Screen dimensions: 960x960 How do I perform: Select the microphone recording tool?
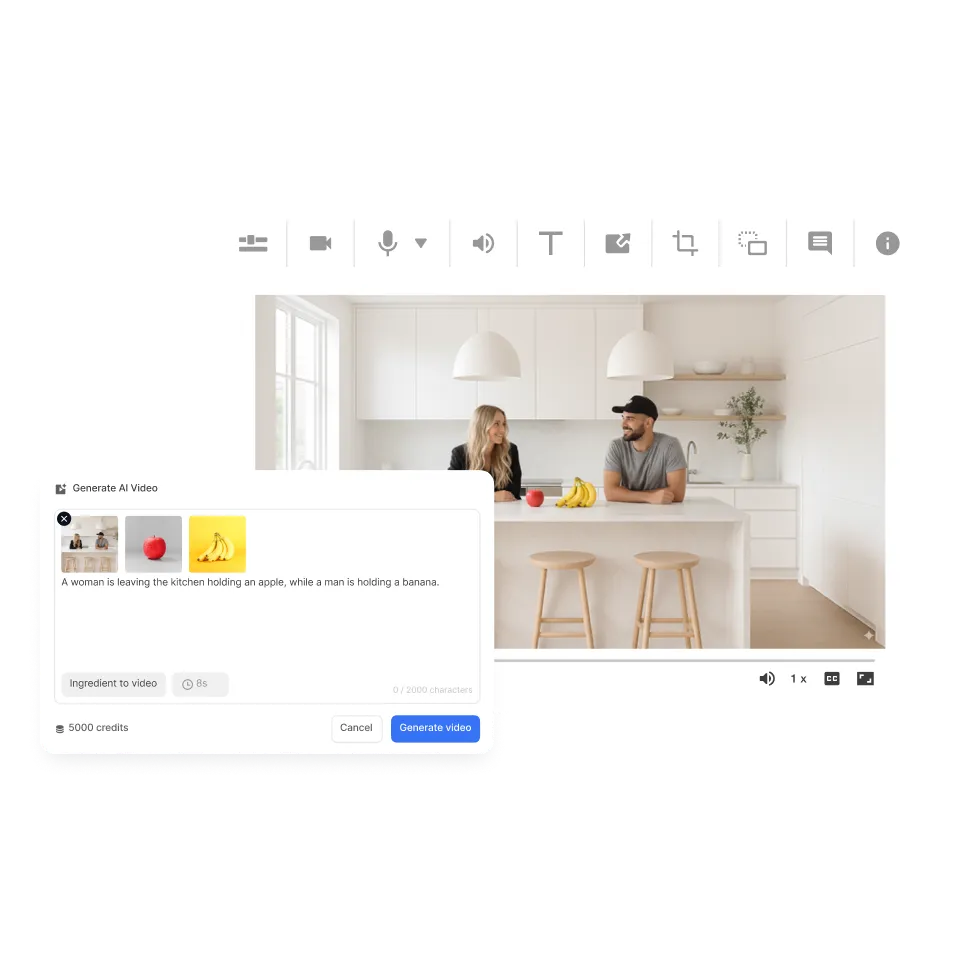[x=388, y=242]
